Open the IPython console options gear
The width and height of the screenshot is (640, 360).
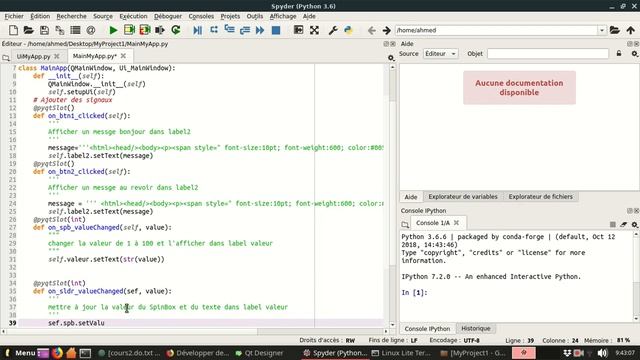[x=635, y=224]
